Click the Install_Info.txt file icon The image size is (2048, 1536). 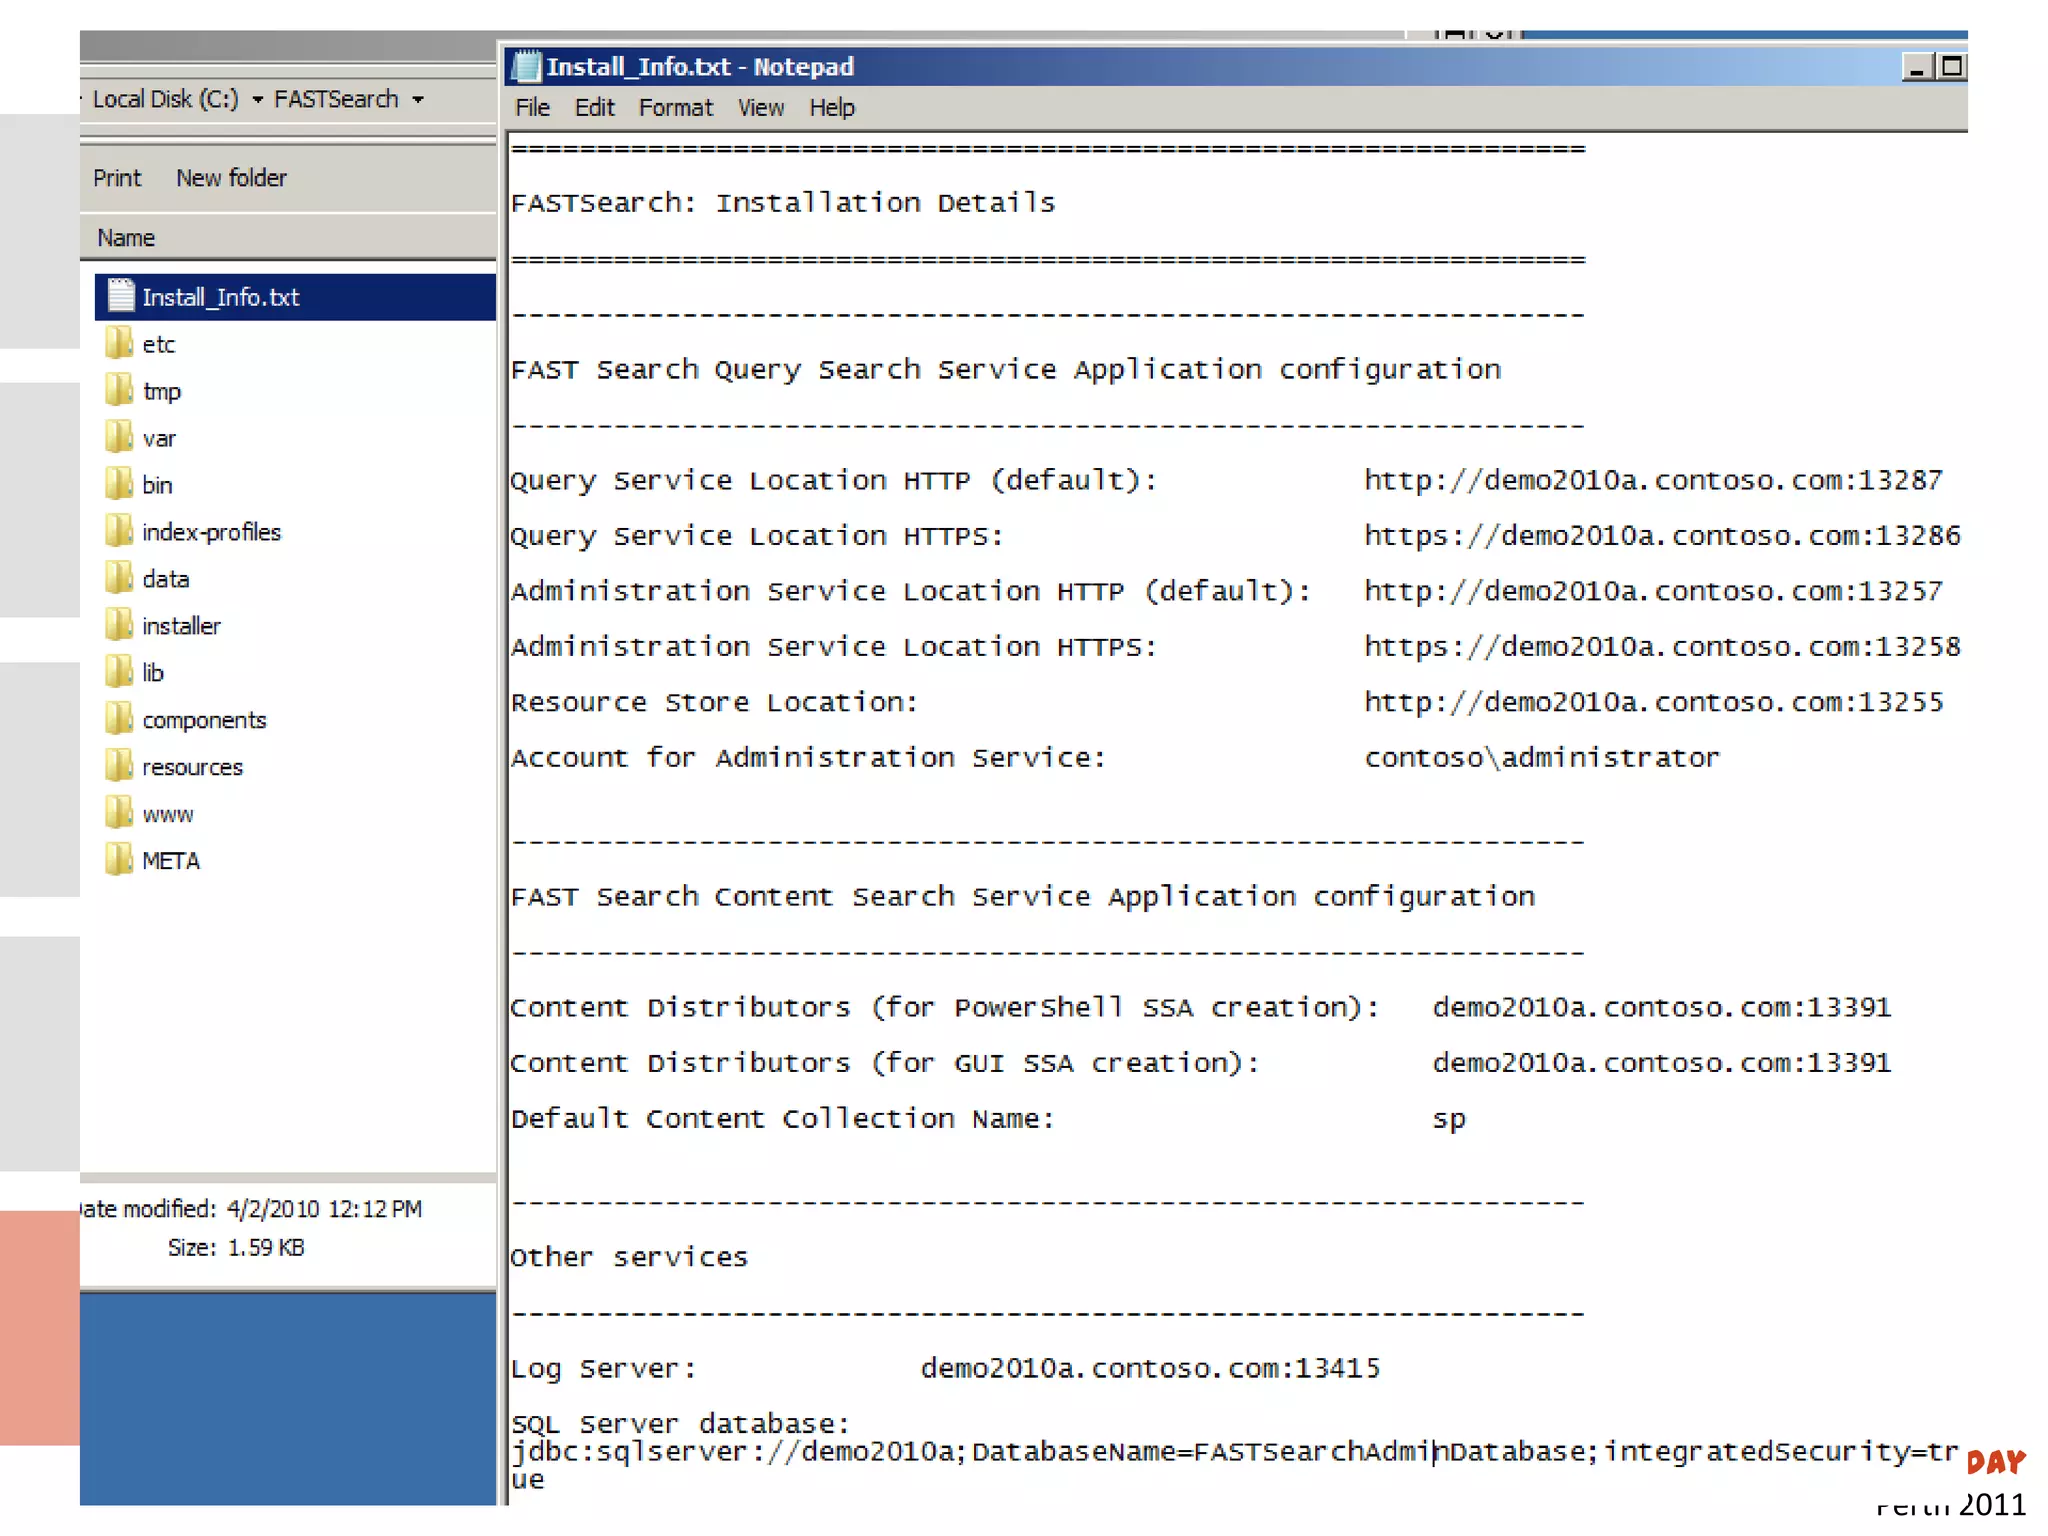coord(121,296)
